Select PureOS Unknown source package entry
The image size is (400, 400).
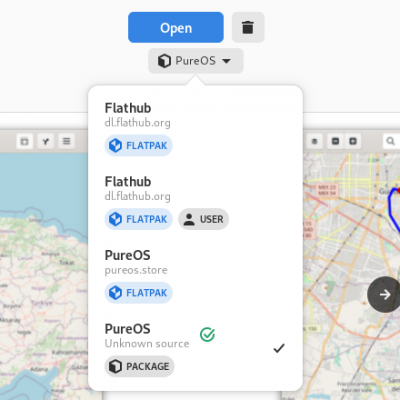point(195,349)
